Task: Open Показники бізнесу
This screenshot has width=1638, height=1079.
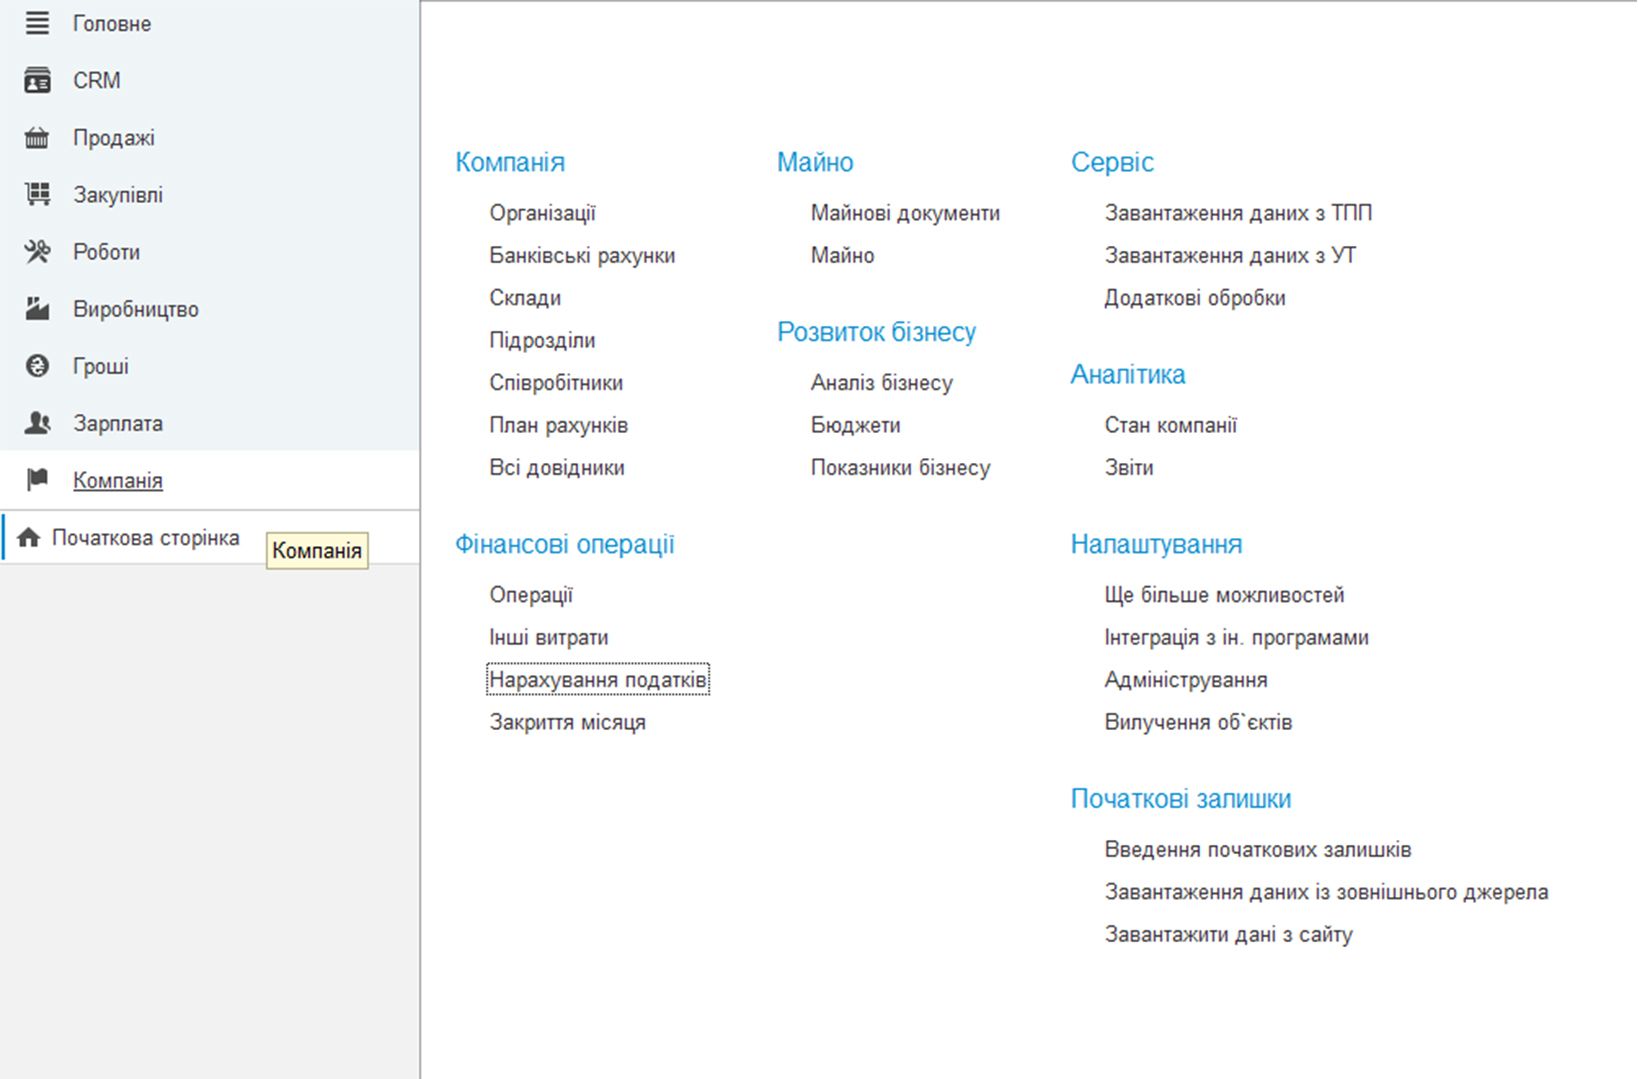Action: pyautogui.click(x=900, y=468)
